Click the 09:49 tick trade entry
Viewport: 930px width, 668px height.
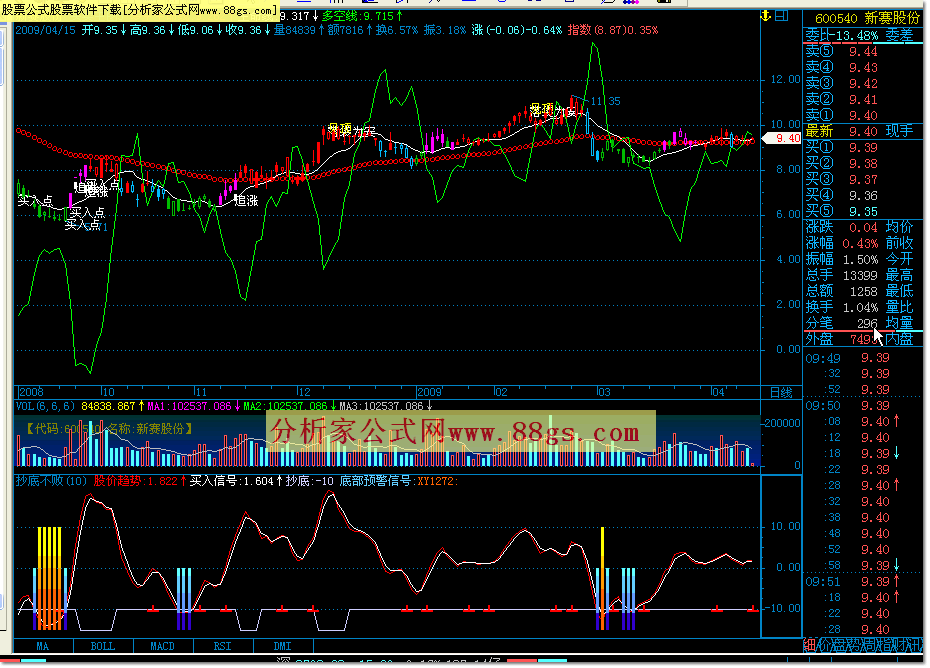point(848,358)
